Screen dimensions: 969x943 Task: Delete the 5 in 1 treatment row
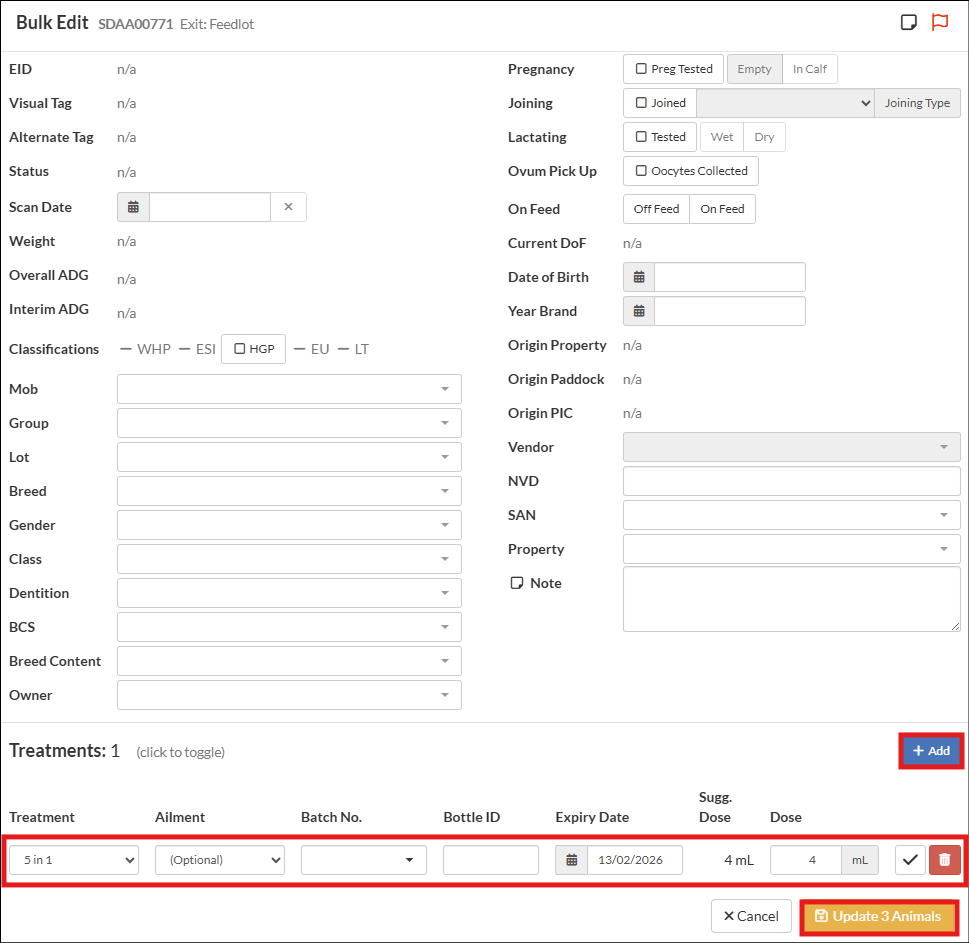tap(945, 860)
